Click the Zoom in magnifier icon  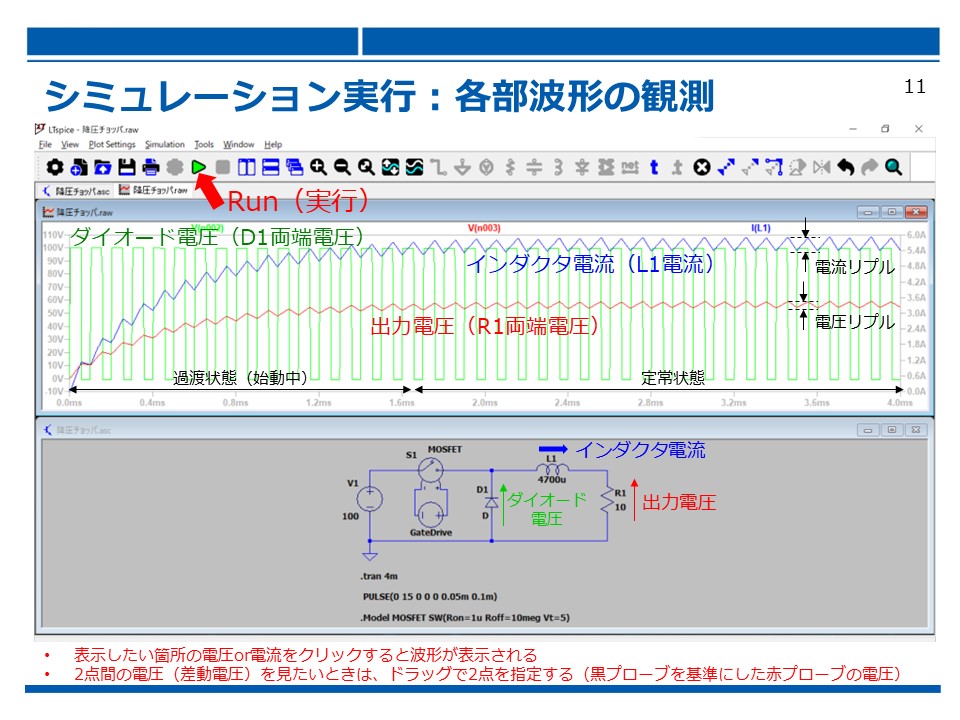tap(319, 168)
